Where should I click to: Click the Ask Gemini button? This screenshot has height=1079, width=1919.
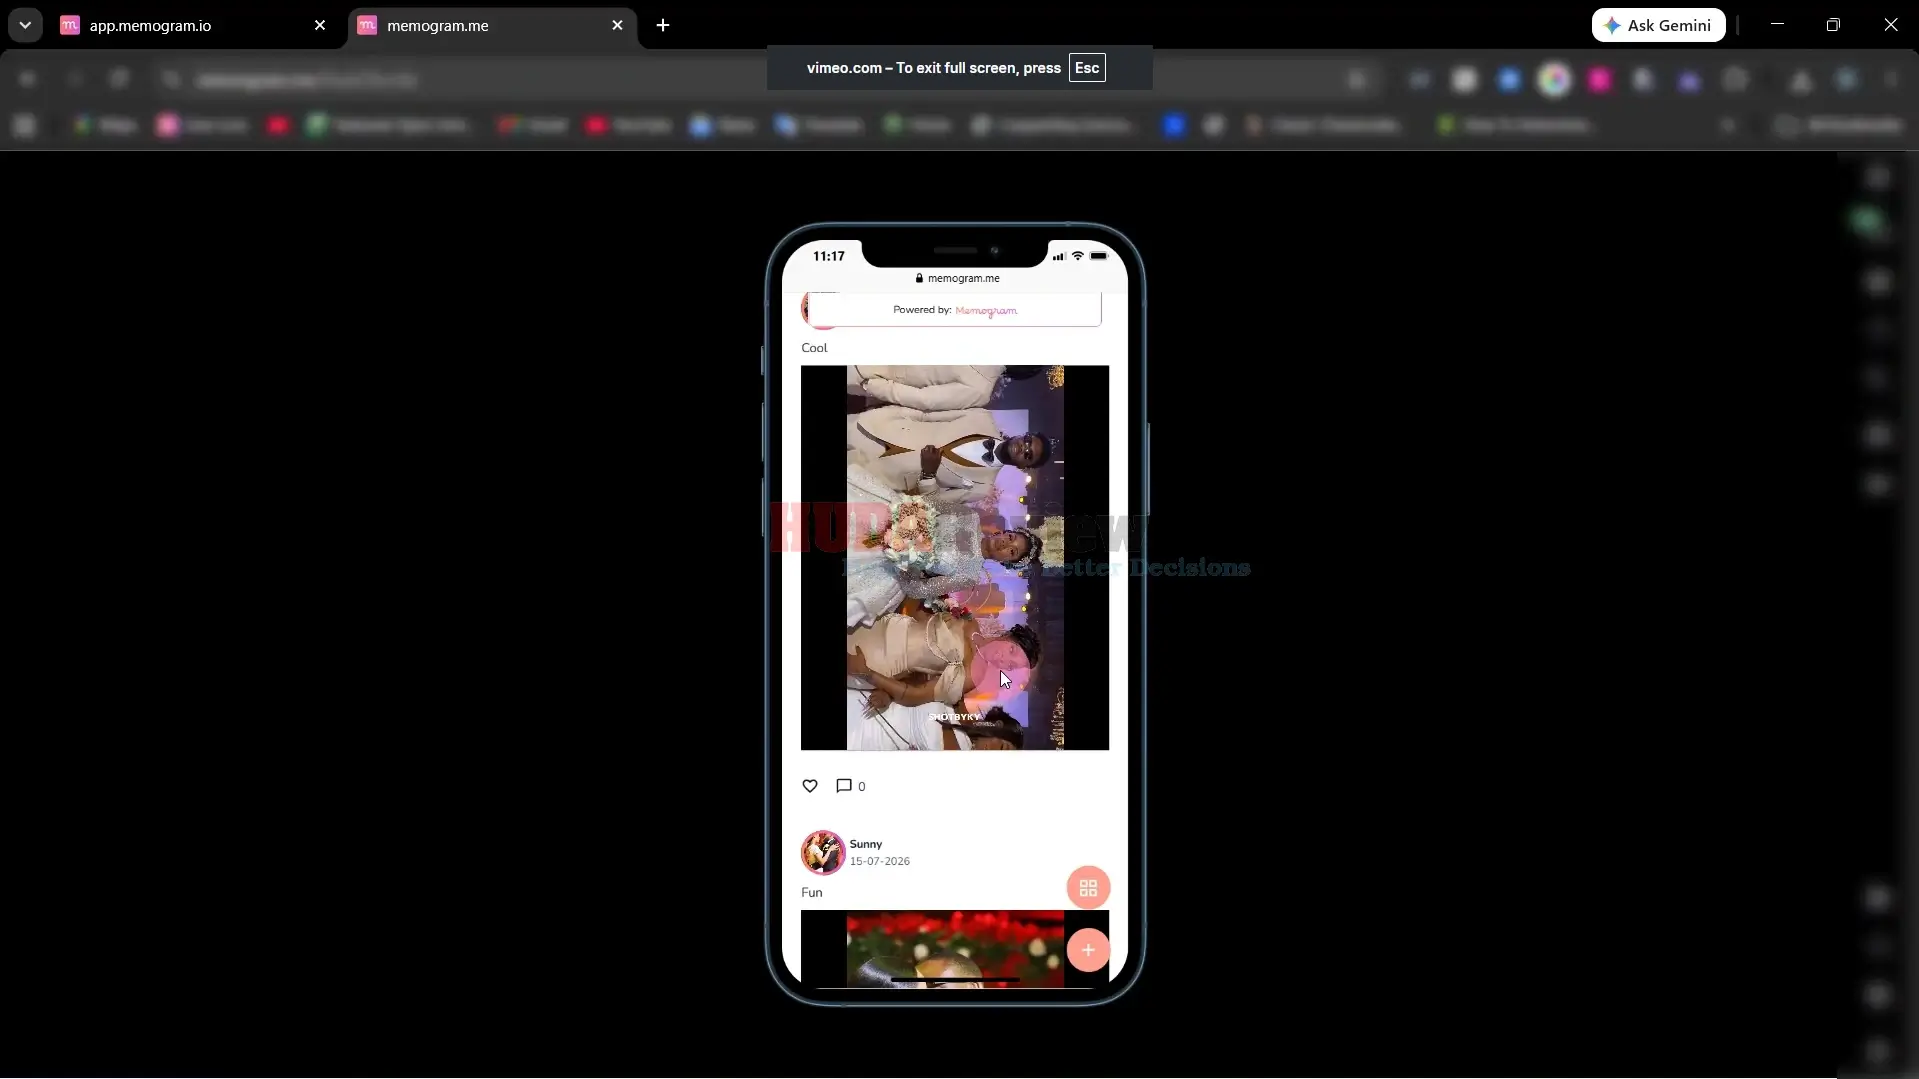click(1658, 25)
